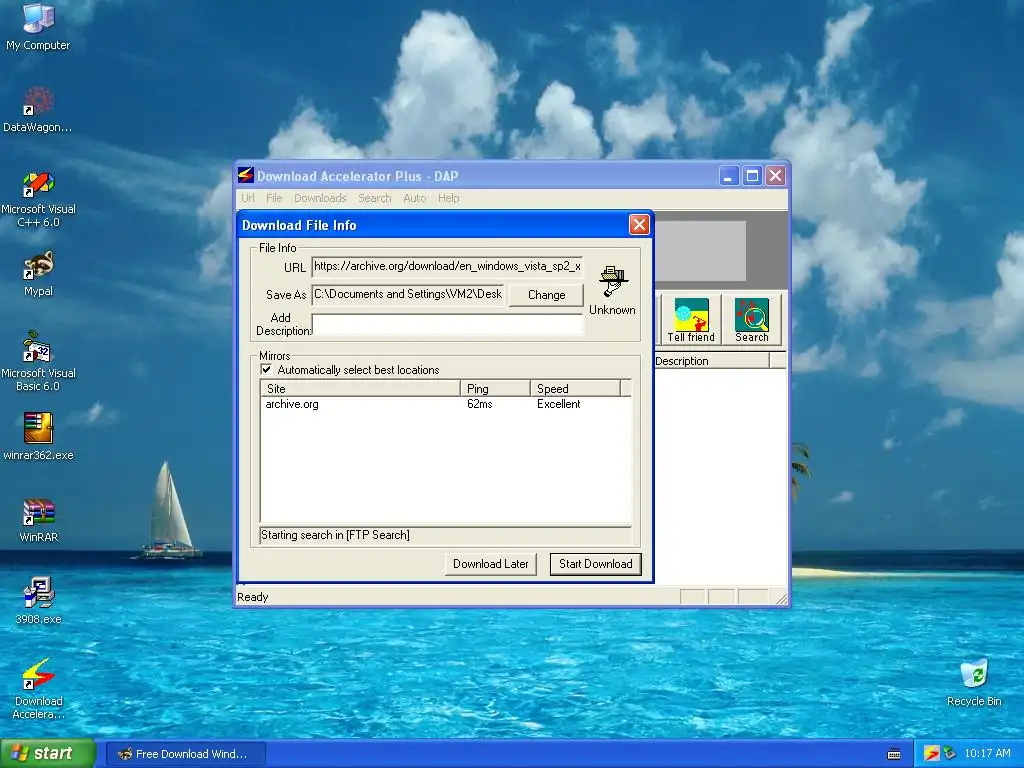Click green tray icon beside DAP tray icon
This screenshot has height=768, width=1024.
point(950,754)
